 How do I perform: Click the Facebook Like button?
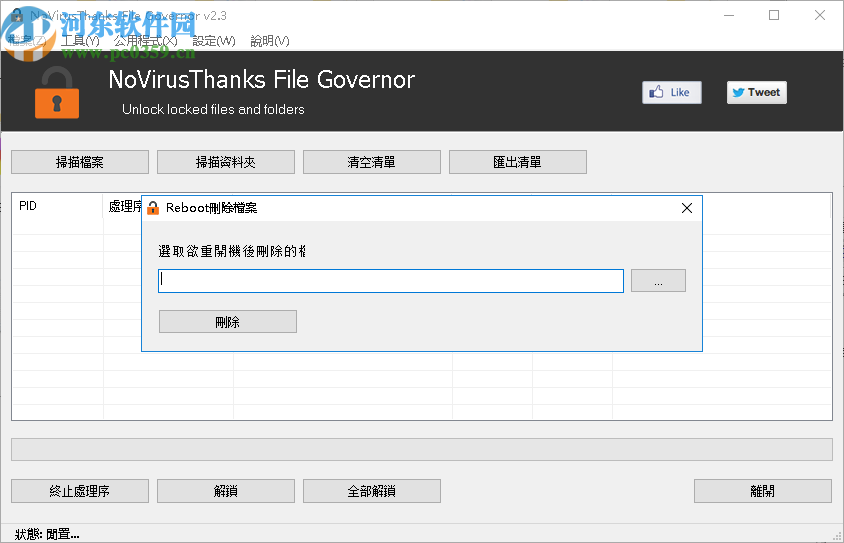(x=672, y=93)
